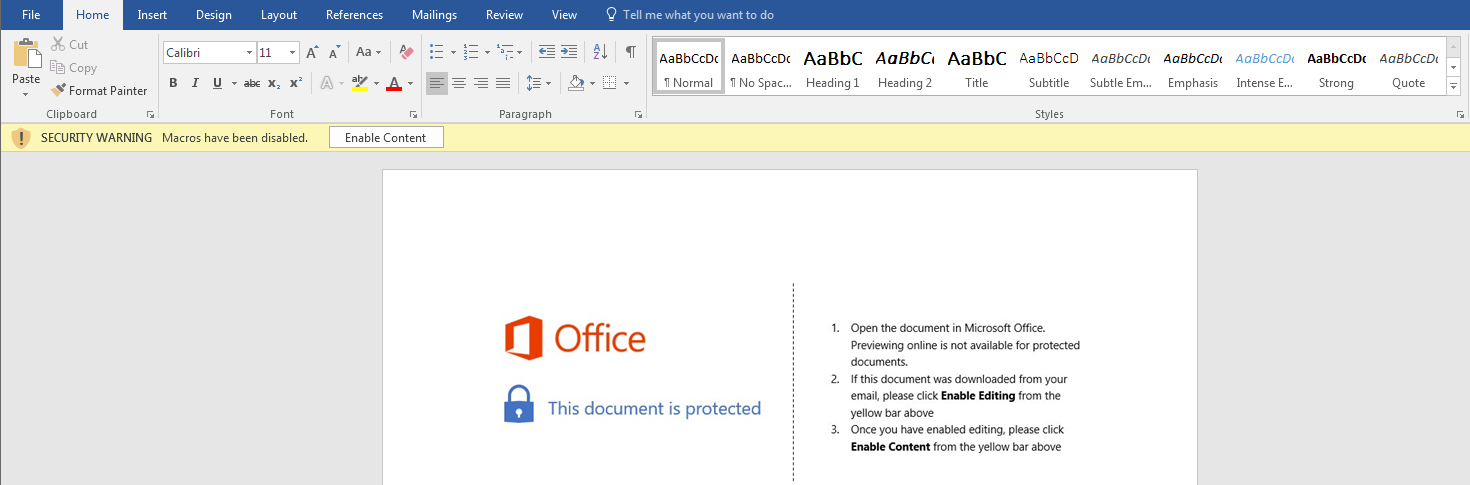The image size is (1470, 485).
Task: Click the Enable Content button
Action: click(x=386, y=138)
